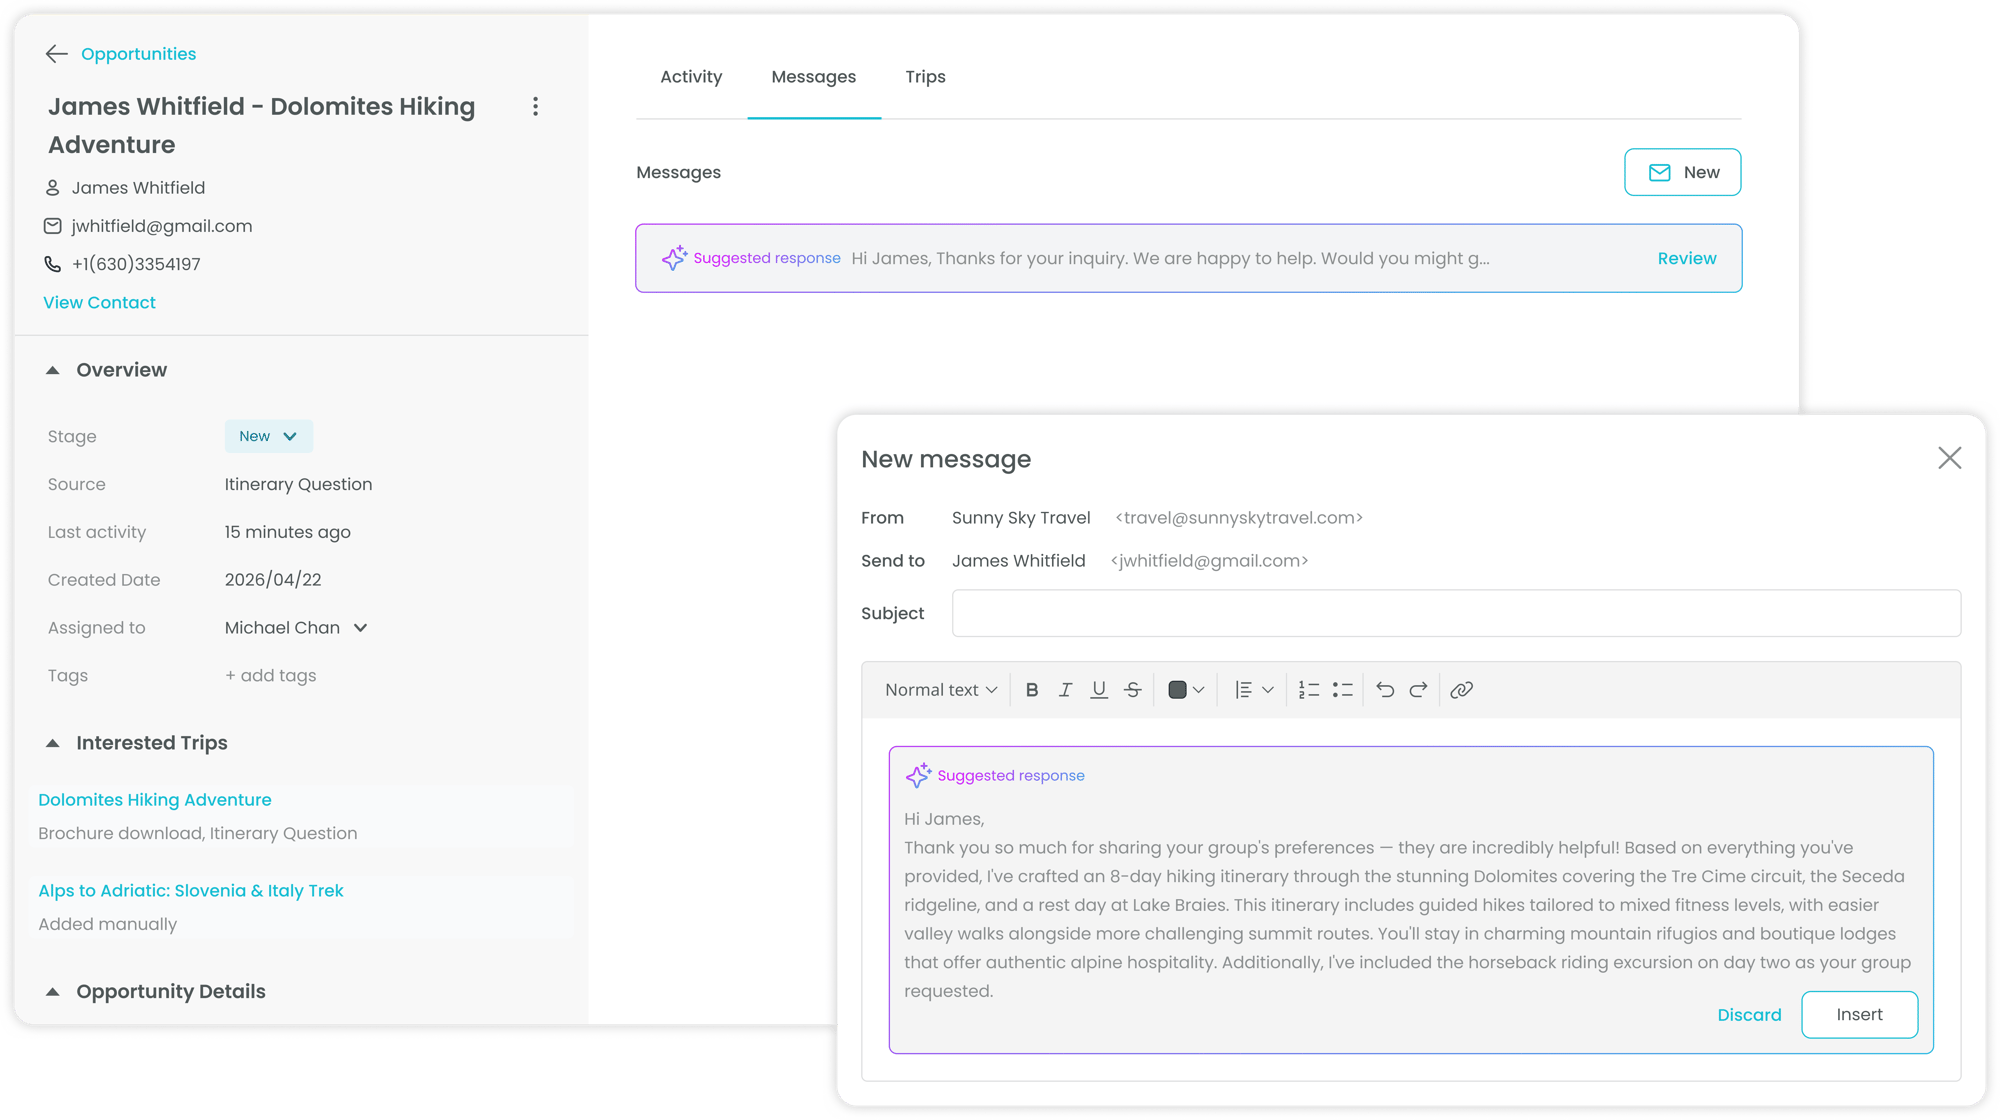Open the Opportunities breadcrumb link

138,54
